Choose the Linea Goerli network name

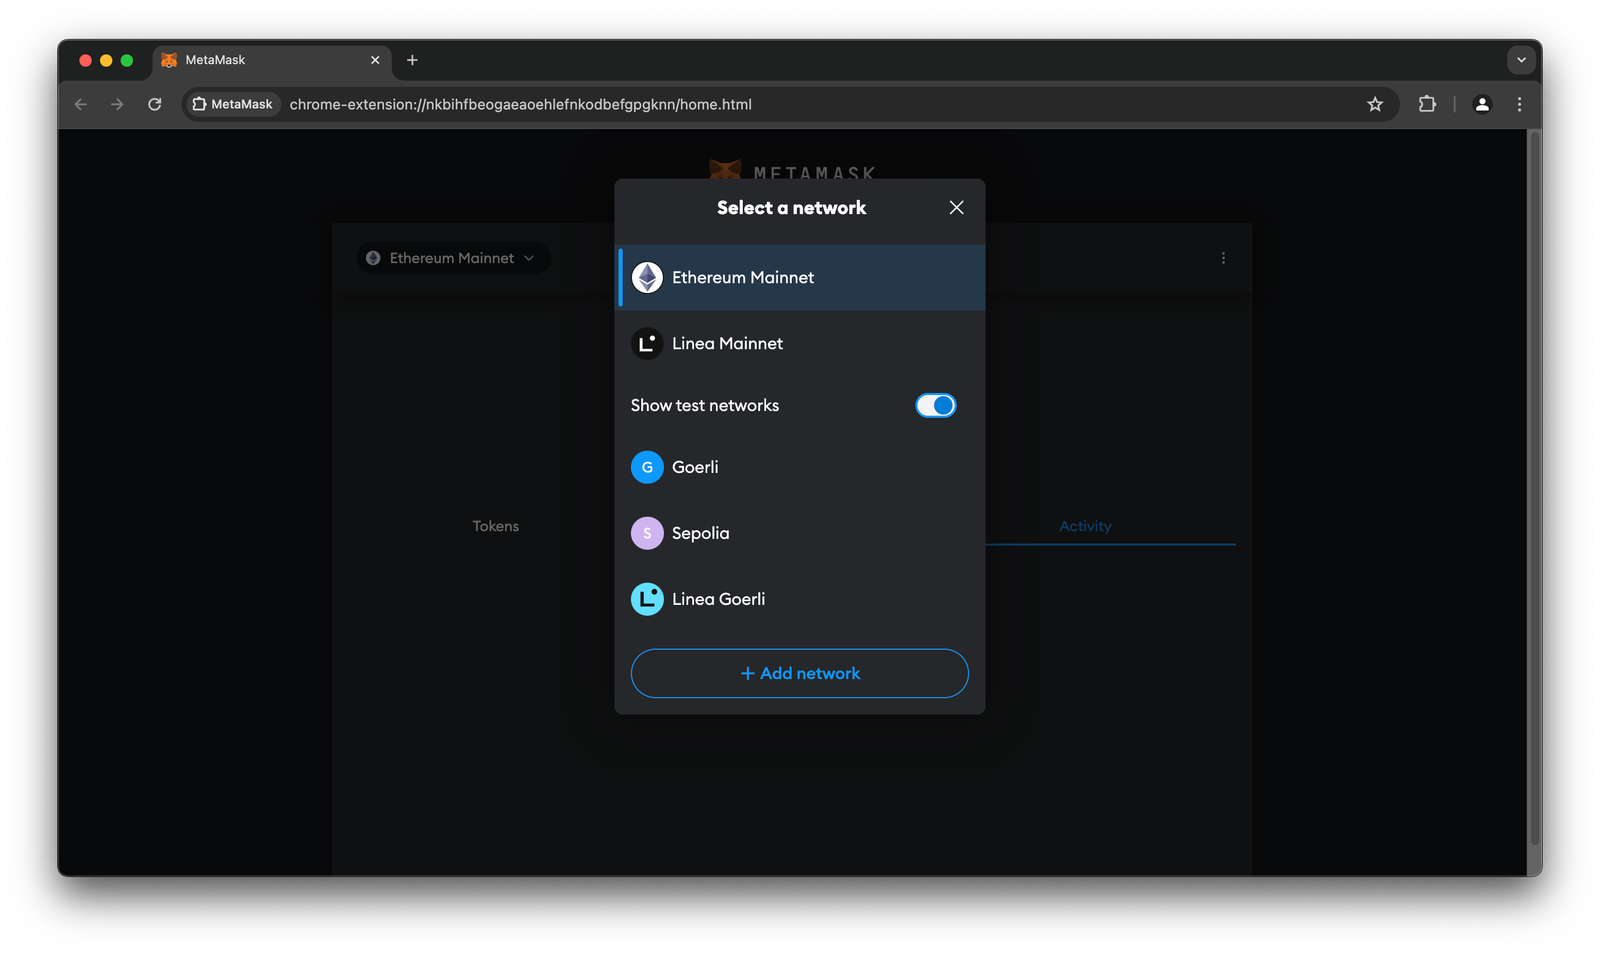coord(718,599)
